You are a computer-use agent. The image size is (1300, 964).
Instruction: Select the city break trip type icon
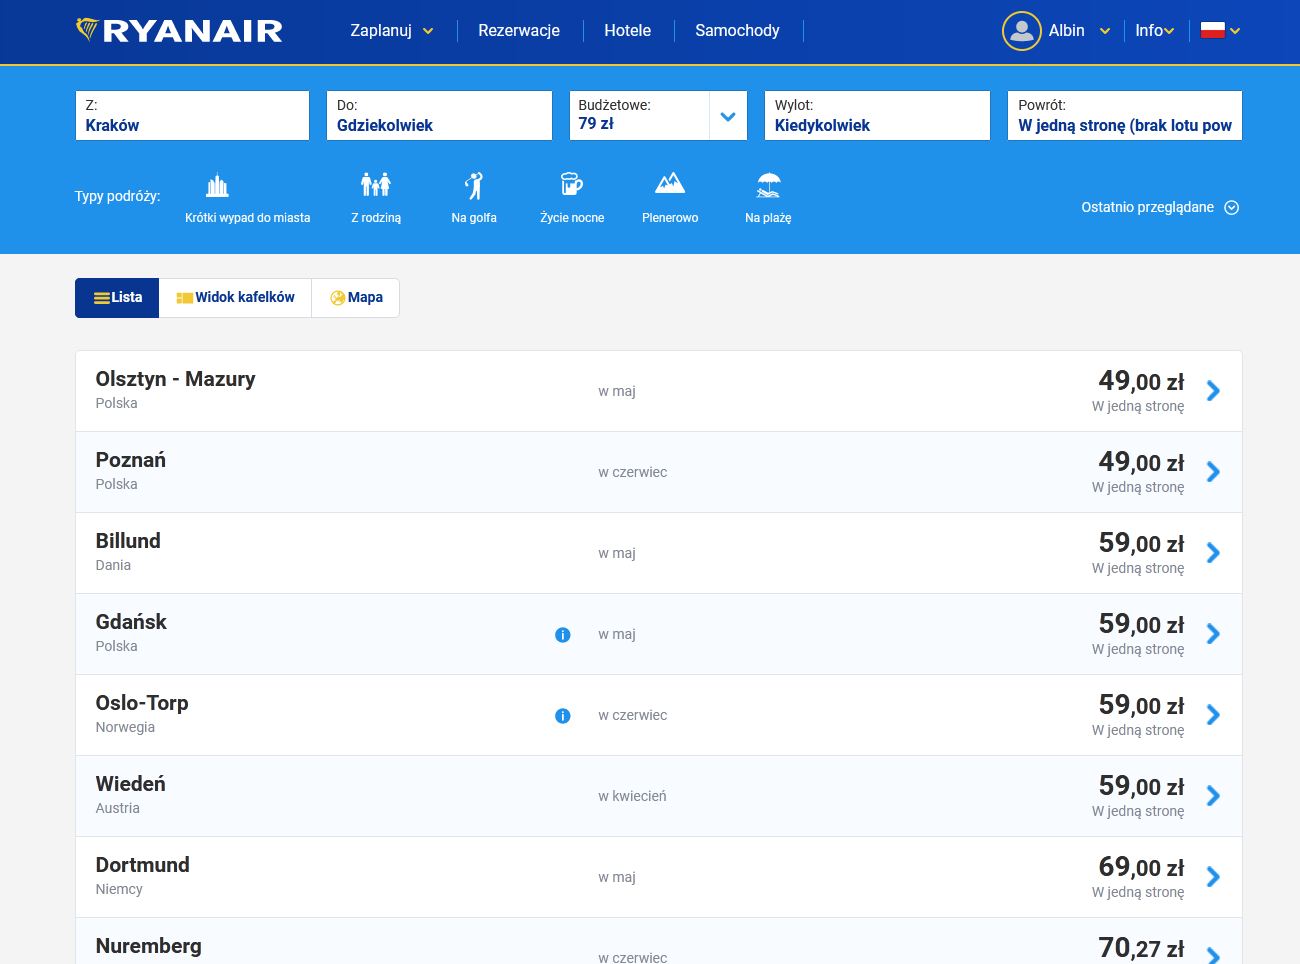217,186
